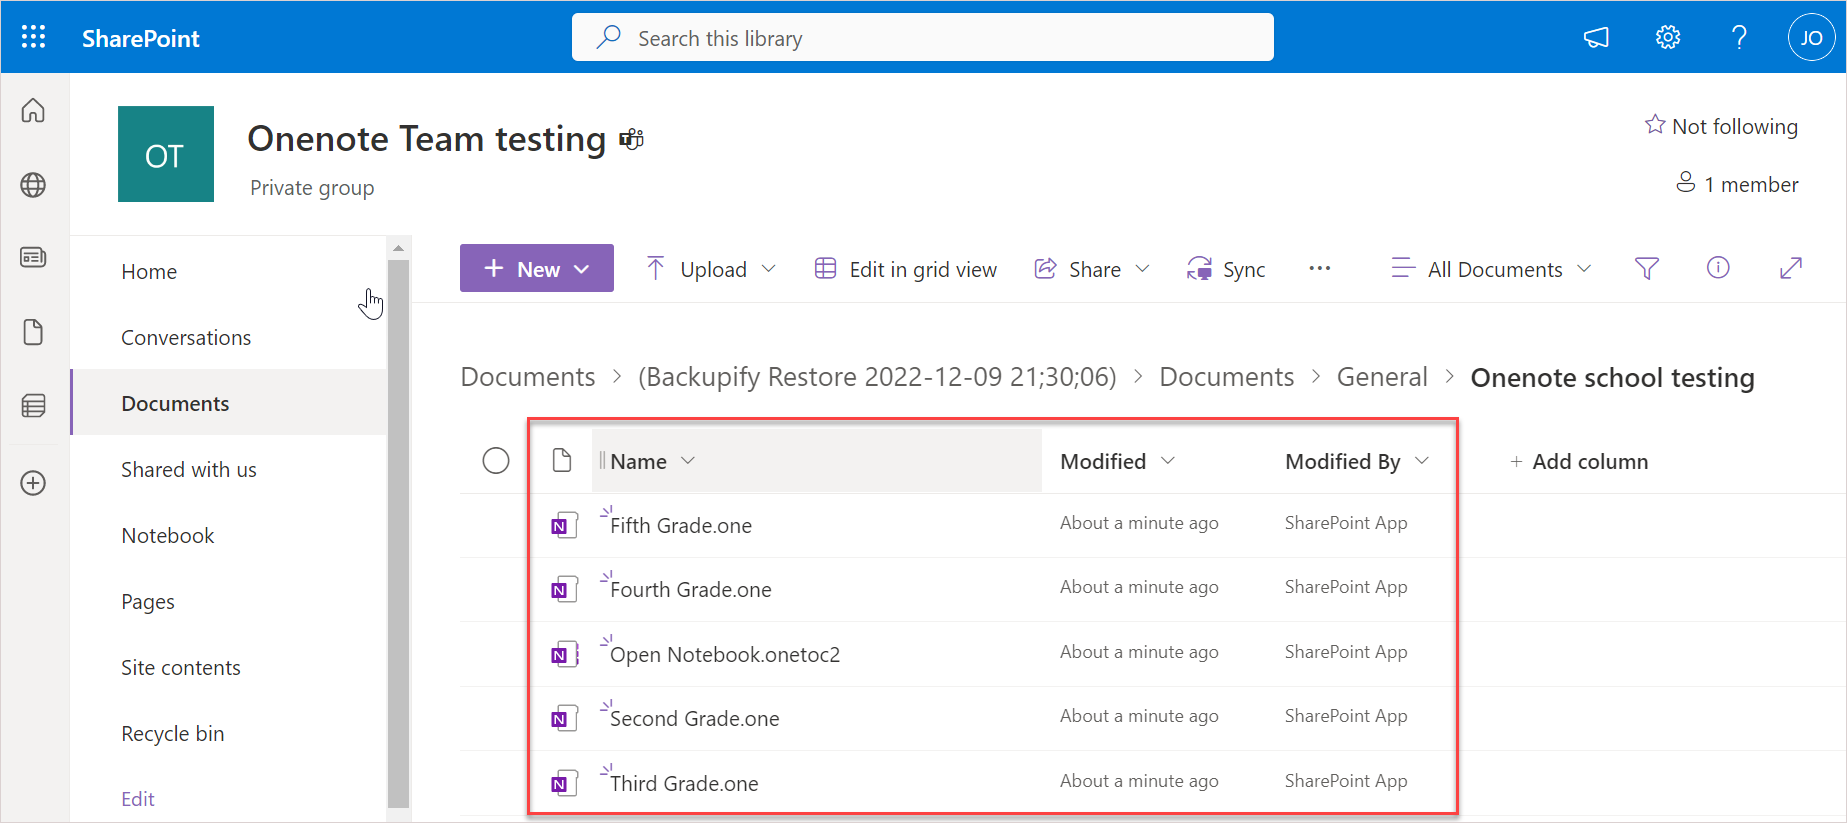
Task: Open the settings gear icon
Action: point(1667,38)
